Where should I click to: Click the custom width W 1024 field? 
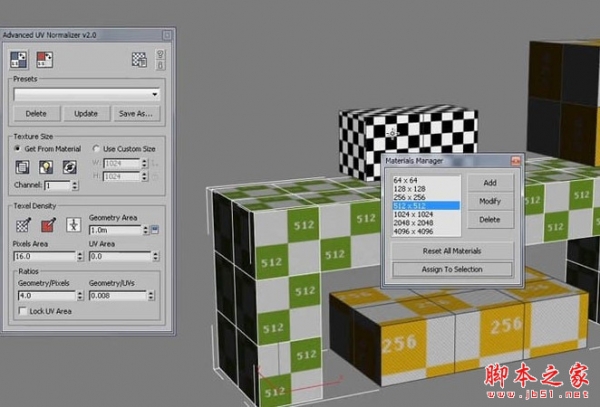tap(122, 163)
